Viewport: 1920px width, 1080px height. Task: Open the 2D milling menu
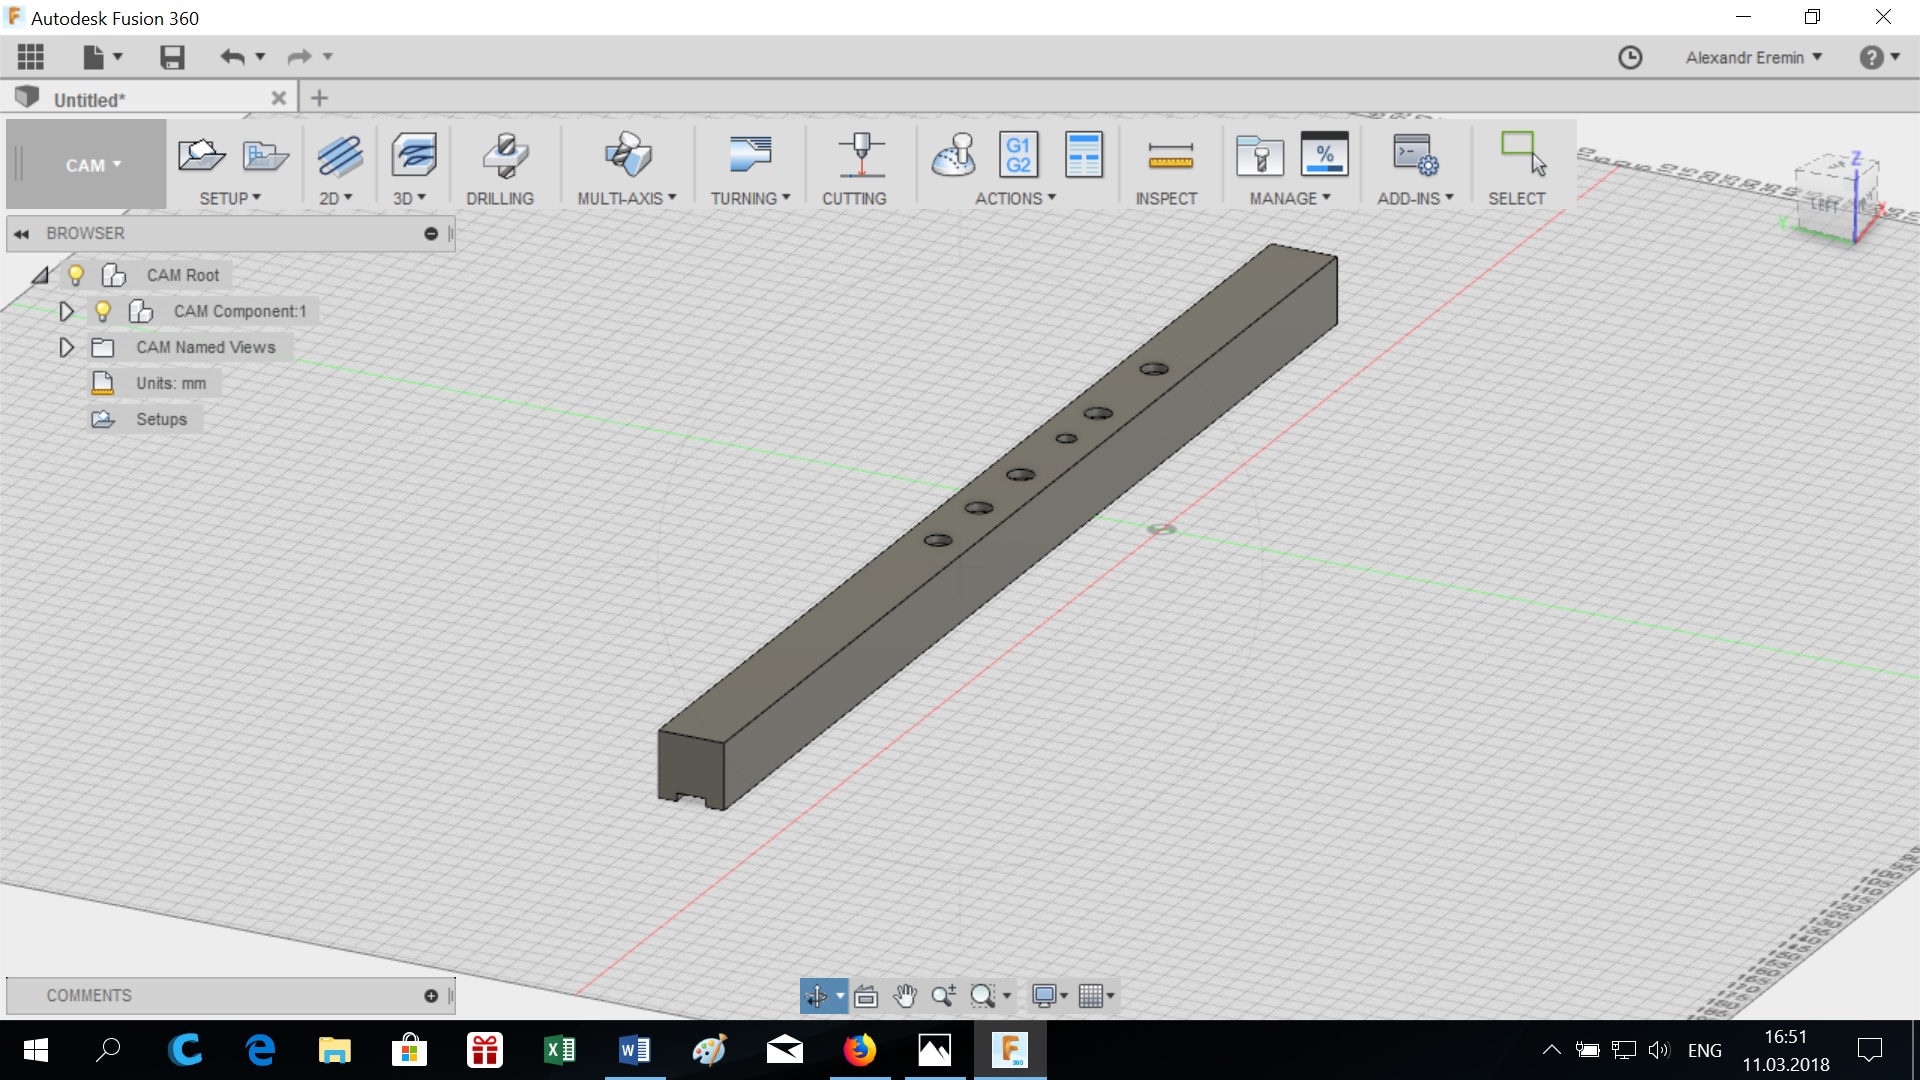coord(336,198)
